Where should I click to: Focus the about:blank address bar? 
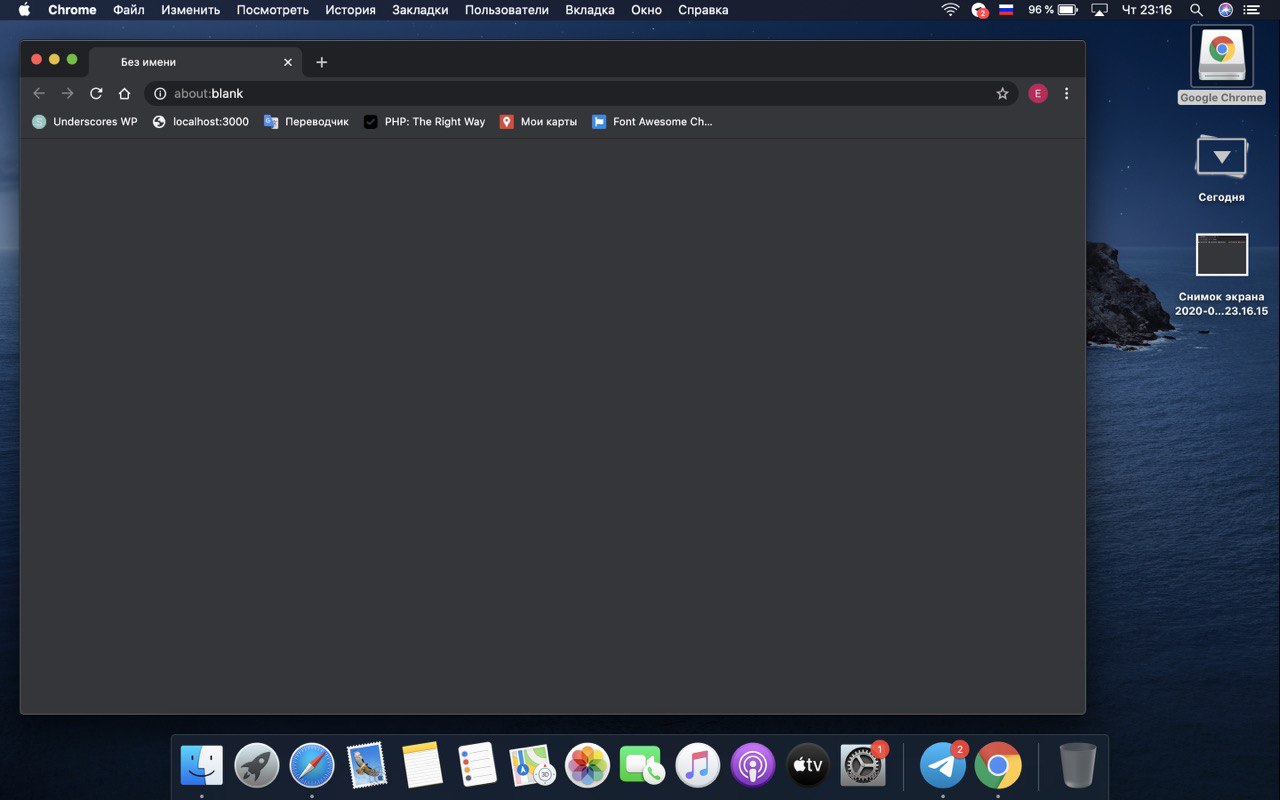[581, 93]
